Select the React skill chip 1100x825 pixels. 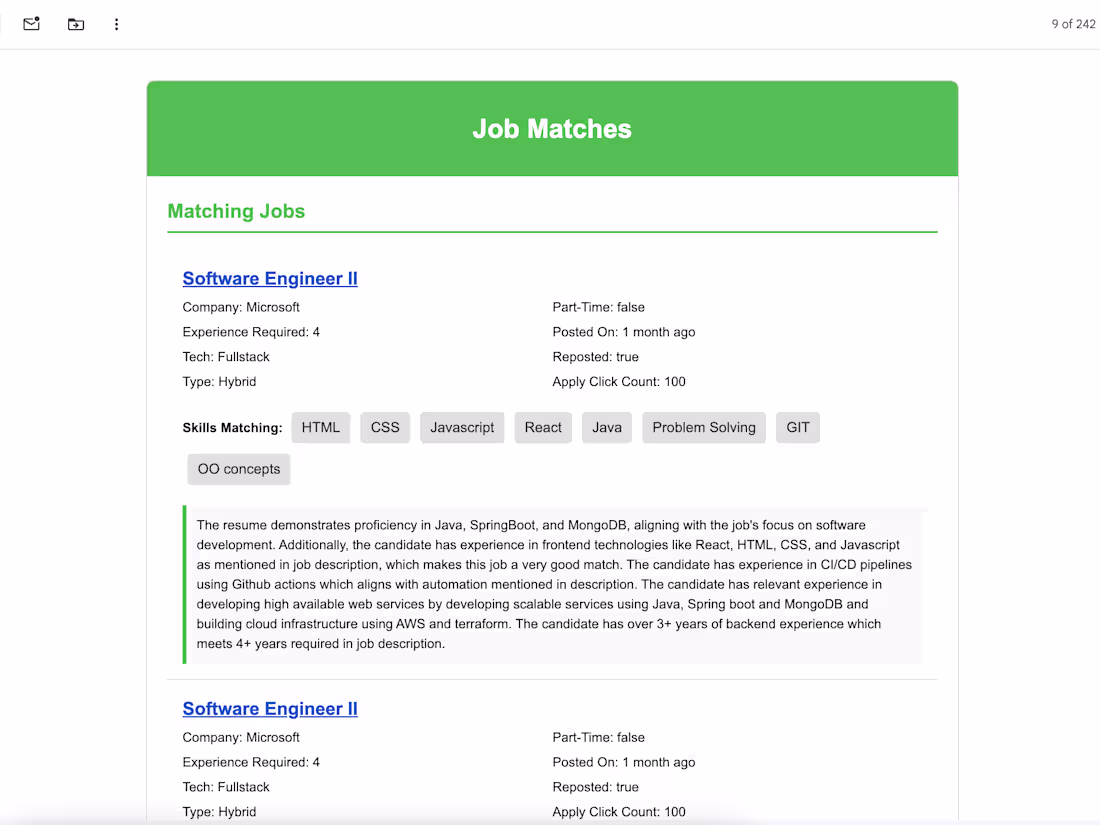click(543, 427)
